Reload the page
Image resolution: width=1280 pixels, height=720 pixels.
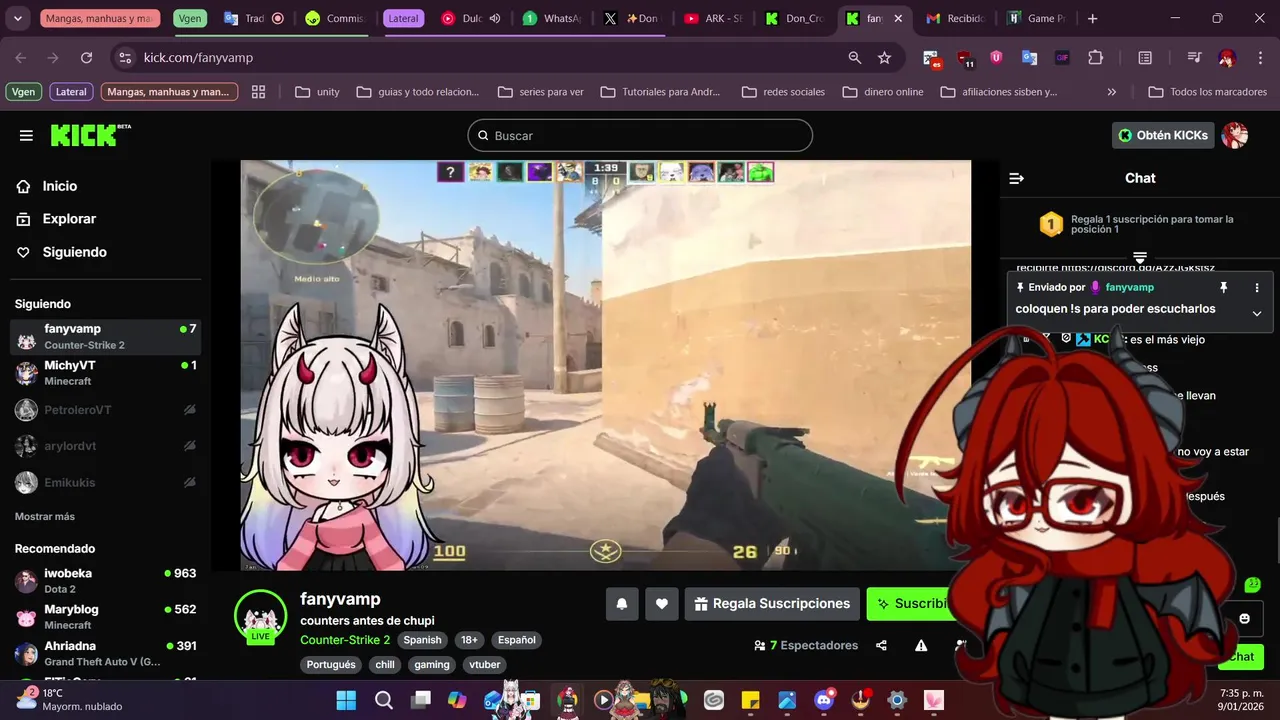[86, 58]
